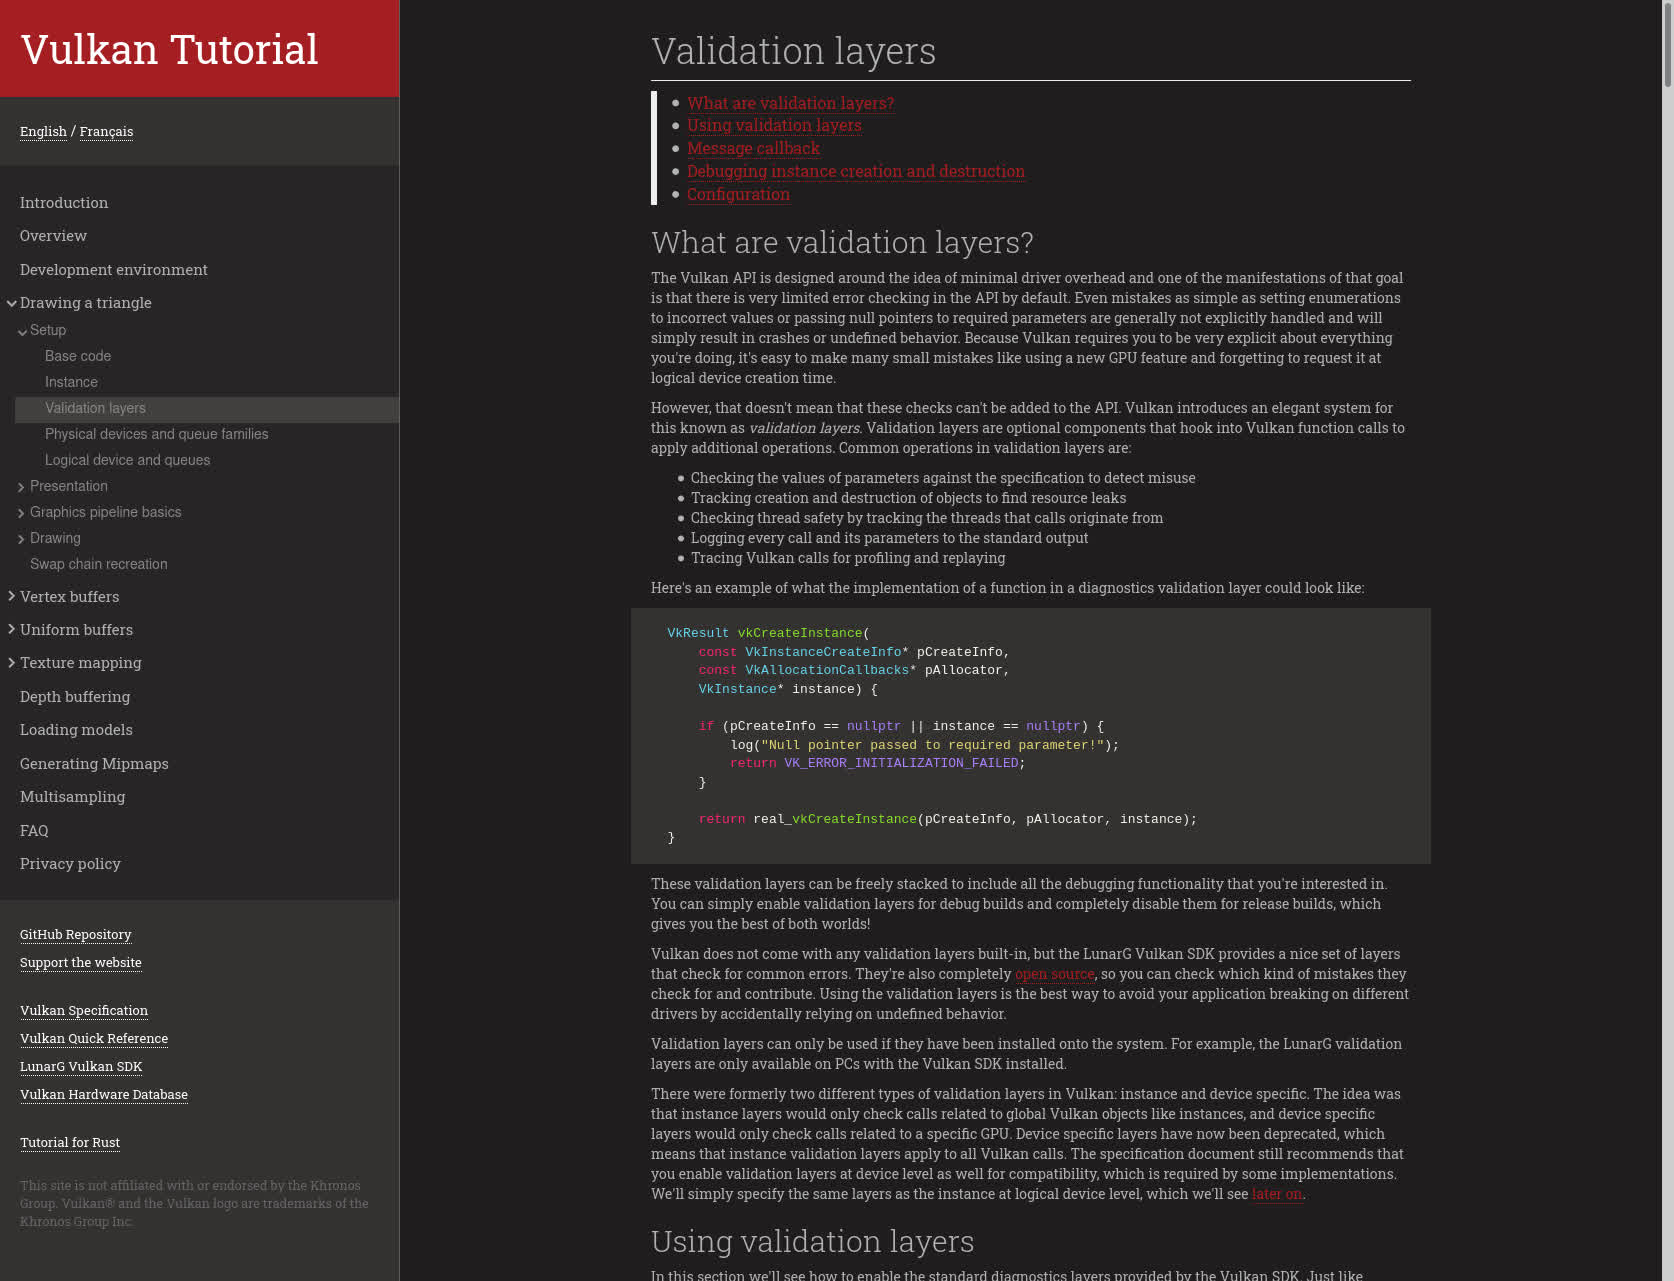
Task: Jump to Using validation layers section
Action: pos(774,125)
